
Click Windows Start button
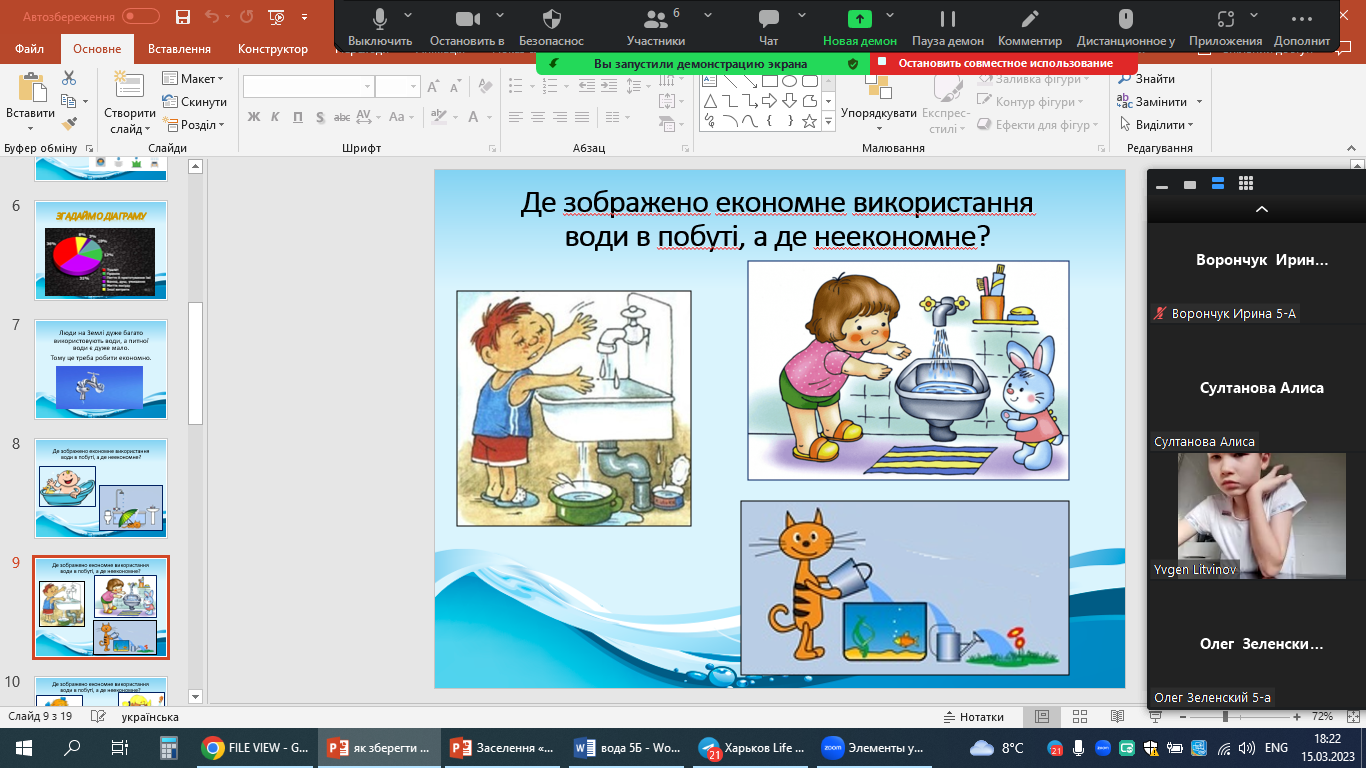coord(24,747)
